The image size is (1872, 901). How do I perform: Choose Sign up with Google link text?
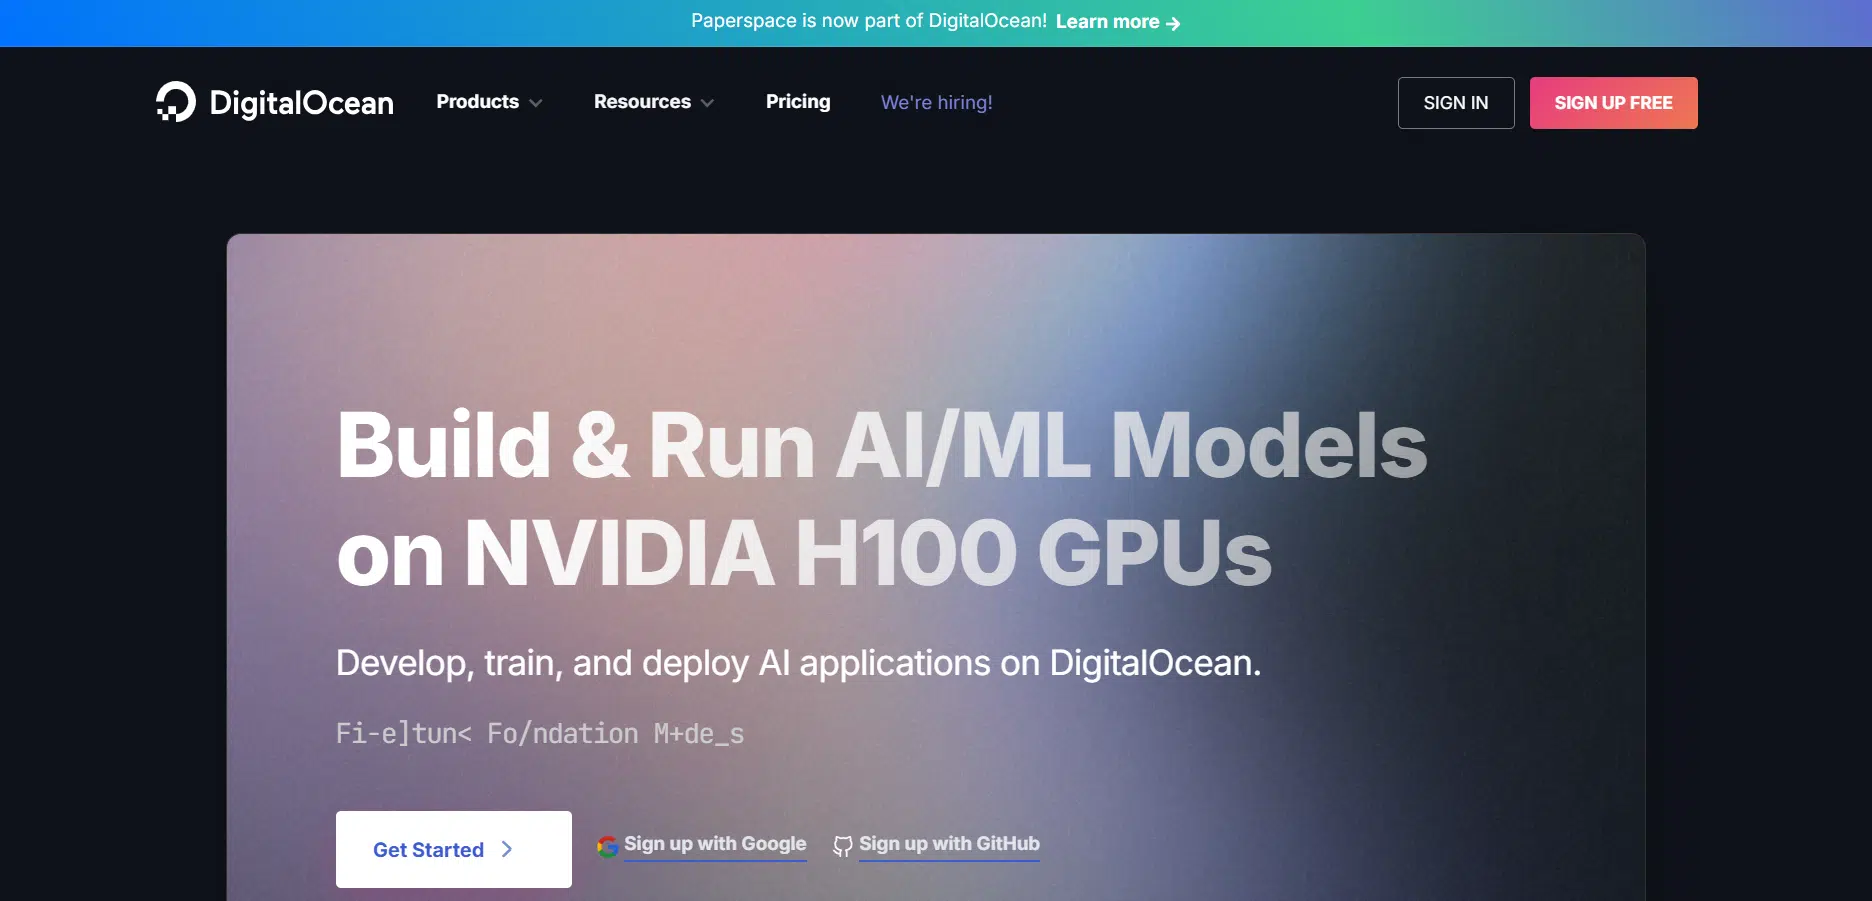[715, 844]
